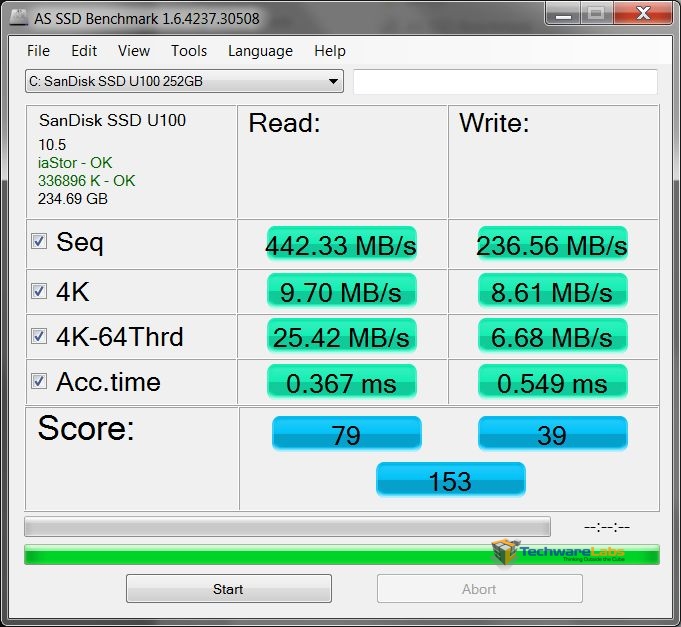Open the File menu
Viewport: 681px width, 627px height.
pos(38,51)
